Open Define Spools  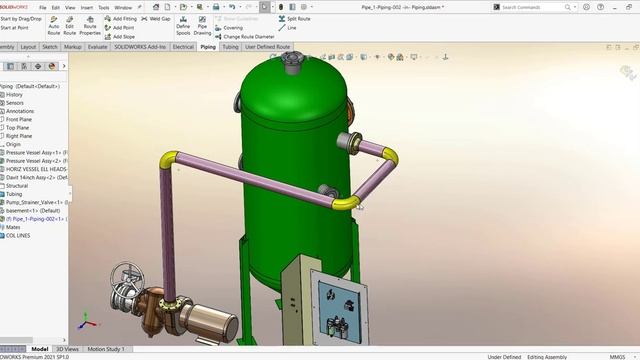pyautogui.click(x=183, y=25)
